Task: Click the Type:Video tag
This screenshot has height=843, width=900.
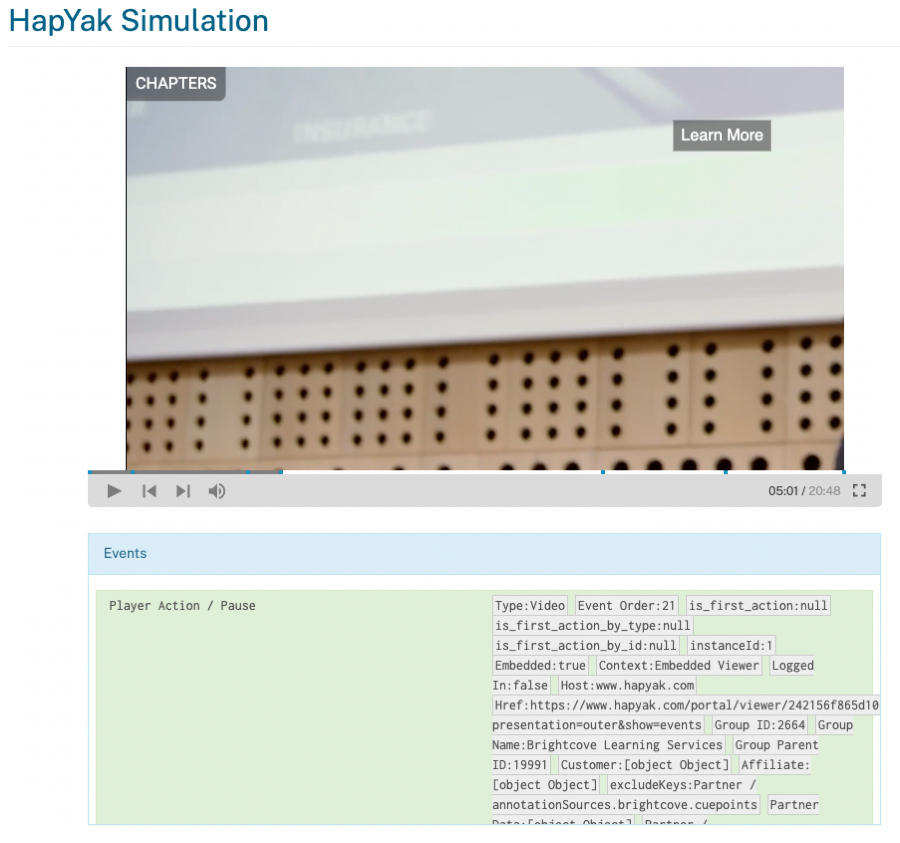Action: (x=530, y=606)
